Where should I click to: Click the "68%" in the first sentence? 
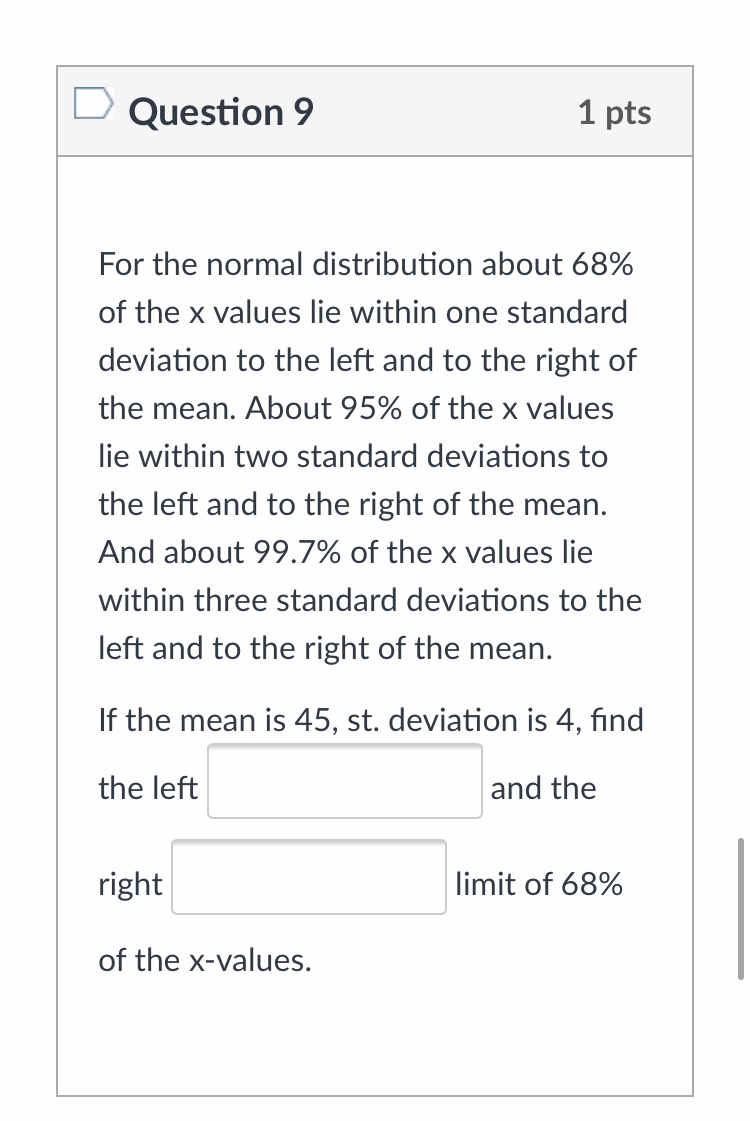(x=603, y=265)
